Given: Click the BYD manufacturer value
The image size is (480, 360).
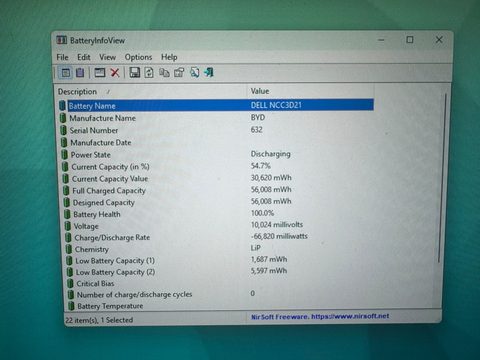Looking at the screenshot, I should pyautogui.click(x=258, y=117).
